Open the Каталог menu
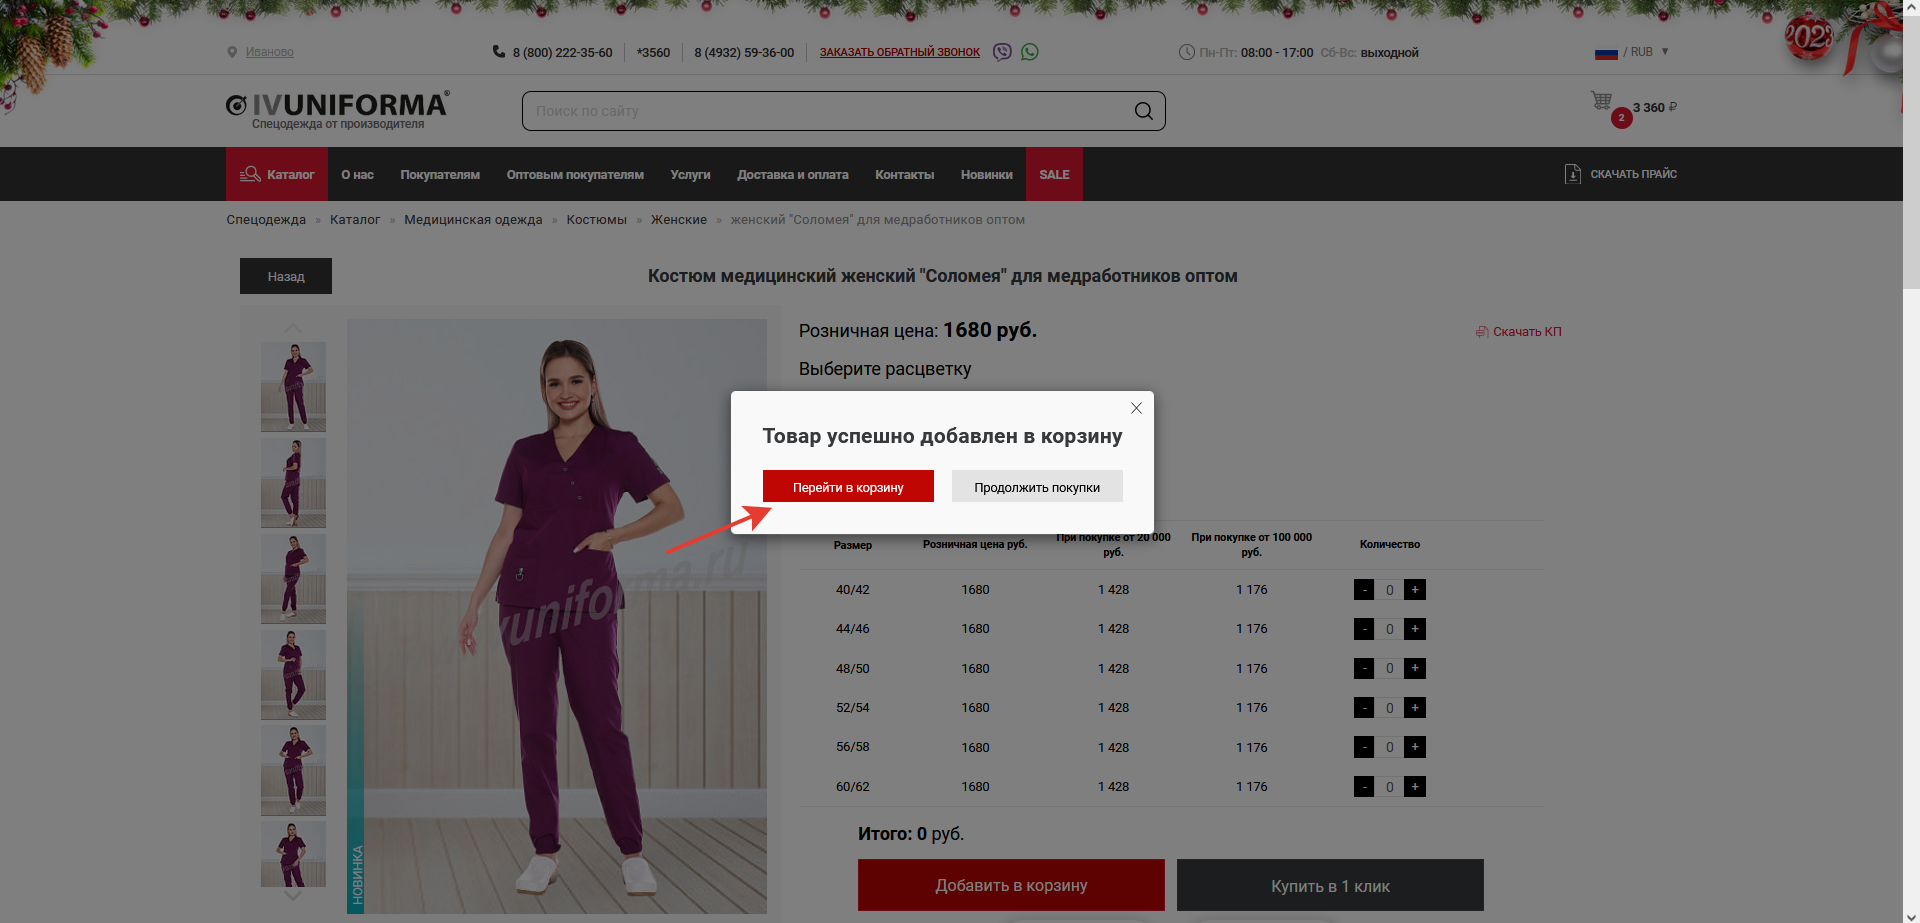 click(x=277, y=174)
